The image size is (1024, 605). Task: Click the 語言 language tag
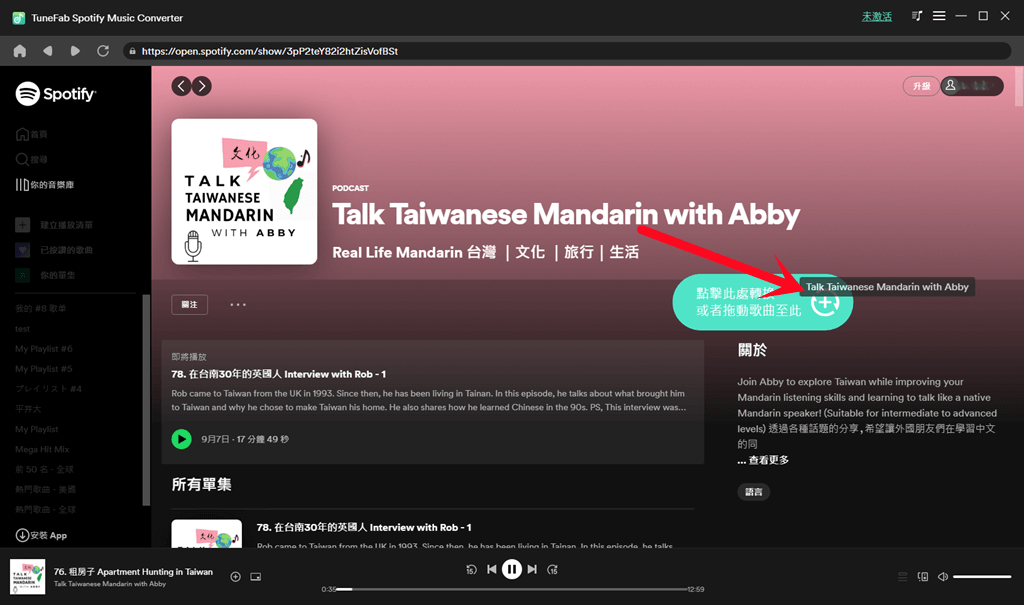point(754,492)
